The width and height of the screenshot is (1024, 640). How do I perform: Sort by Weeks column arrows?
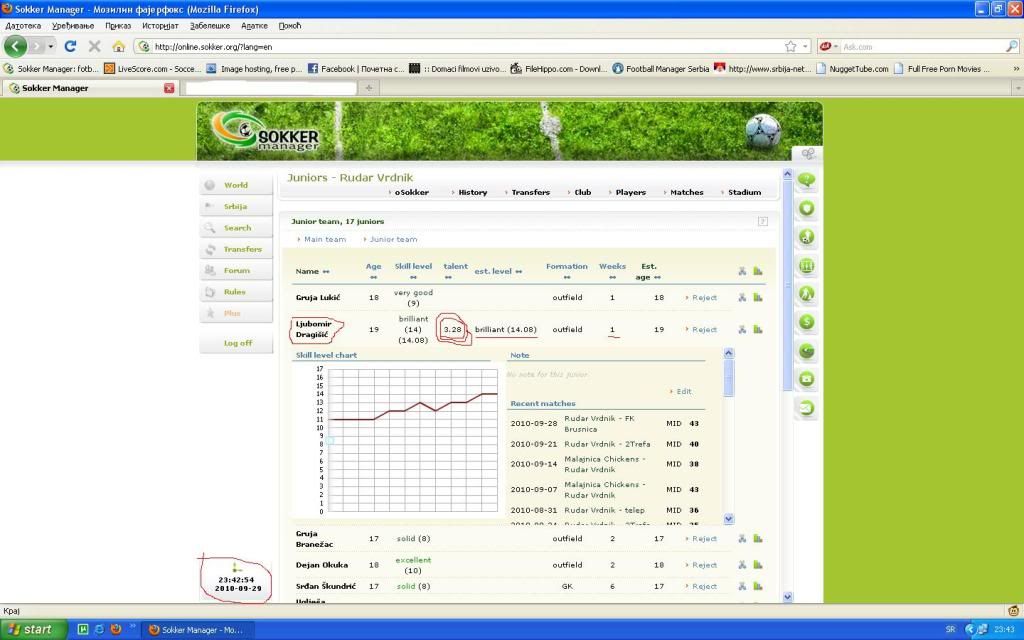click(x=612, y=277)
